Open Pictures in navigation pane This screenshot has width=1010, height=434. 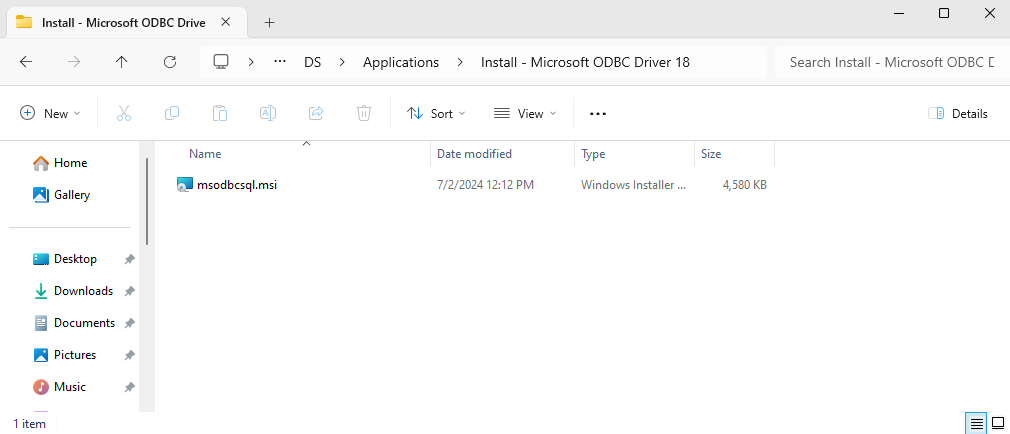click(x=64, y=355)
